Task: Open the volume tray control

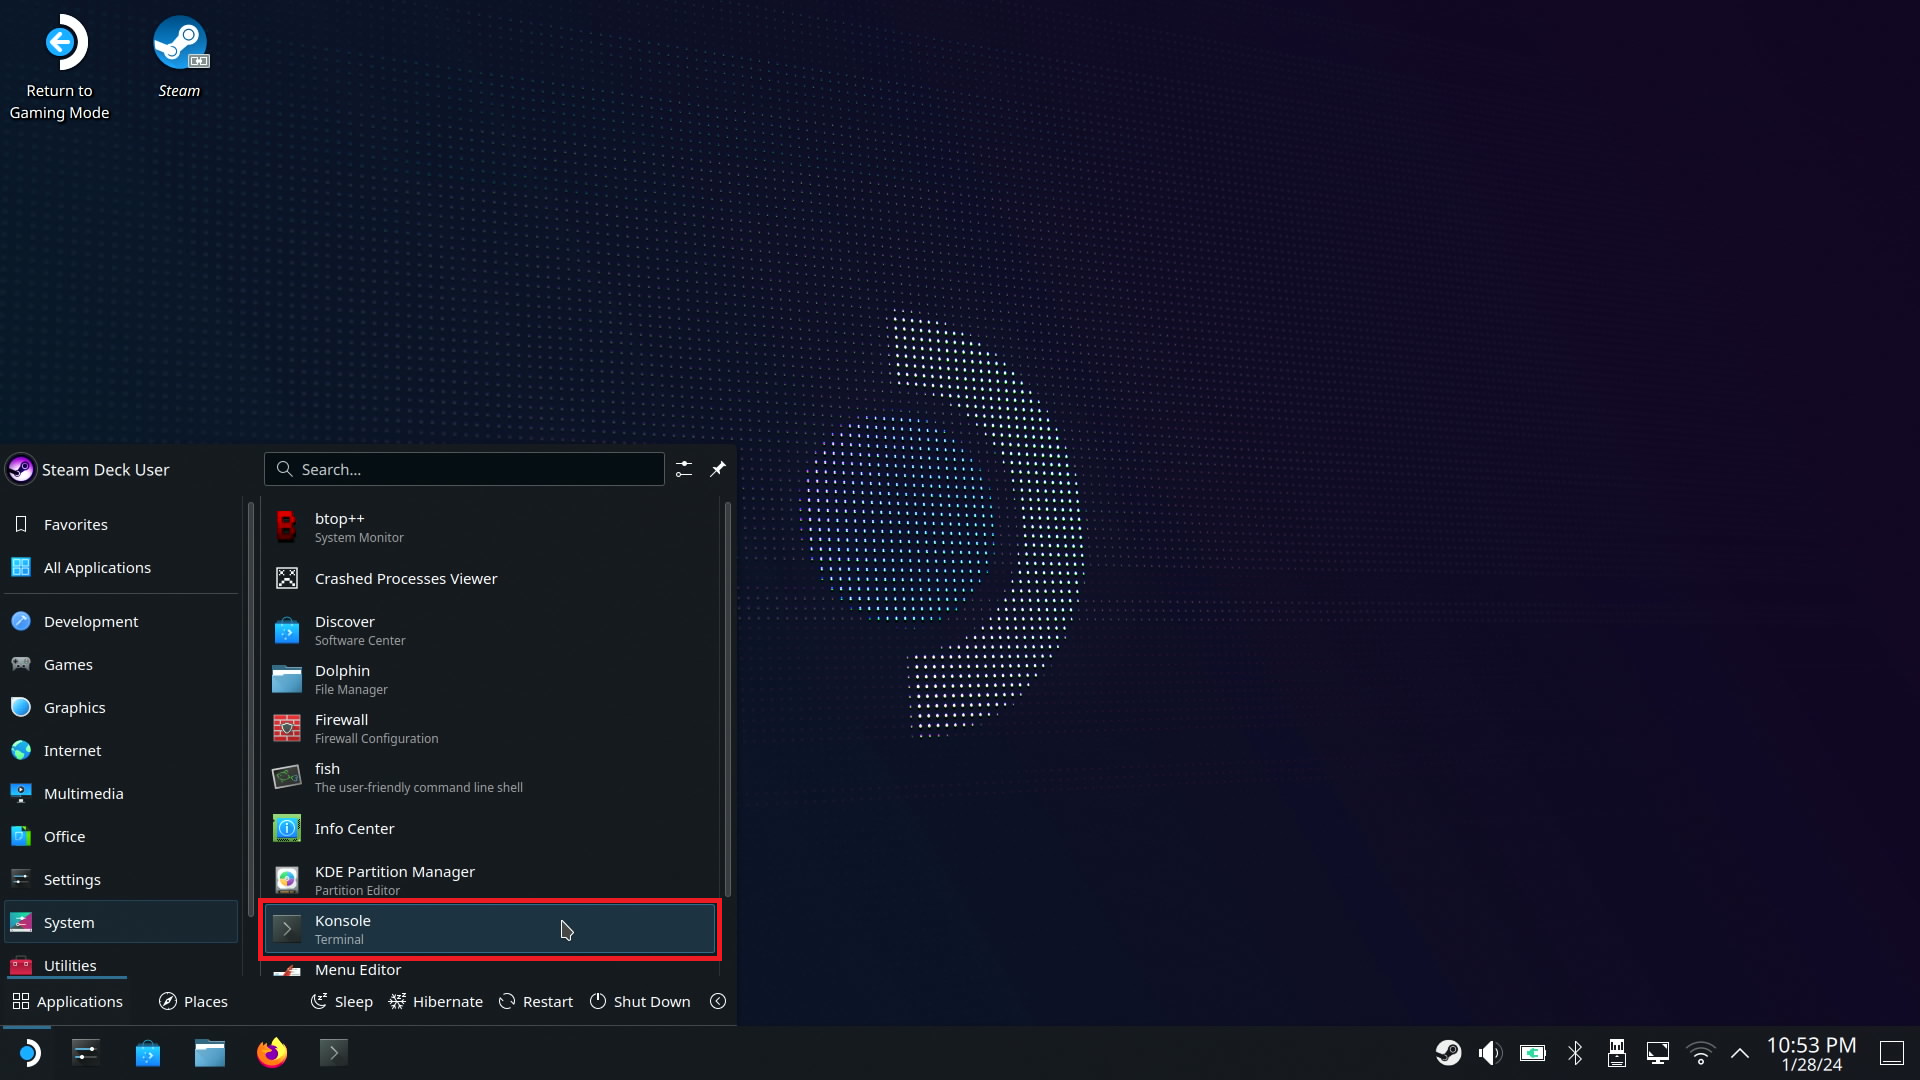Action: tap(1490, 1052)
